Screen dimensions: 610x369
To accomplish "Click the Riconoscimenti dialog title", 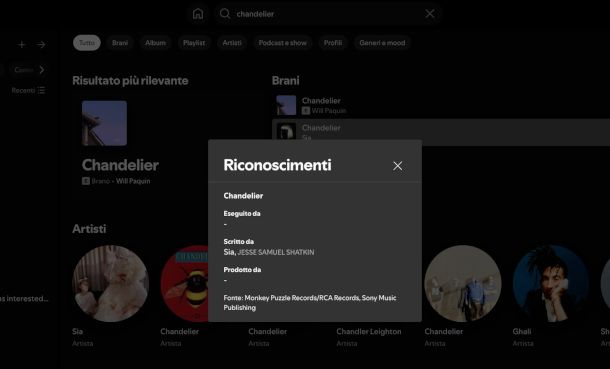I will tap(277, 165).
